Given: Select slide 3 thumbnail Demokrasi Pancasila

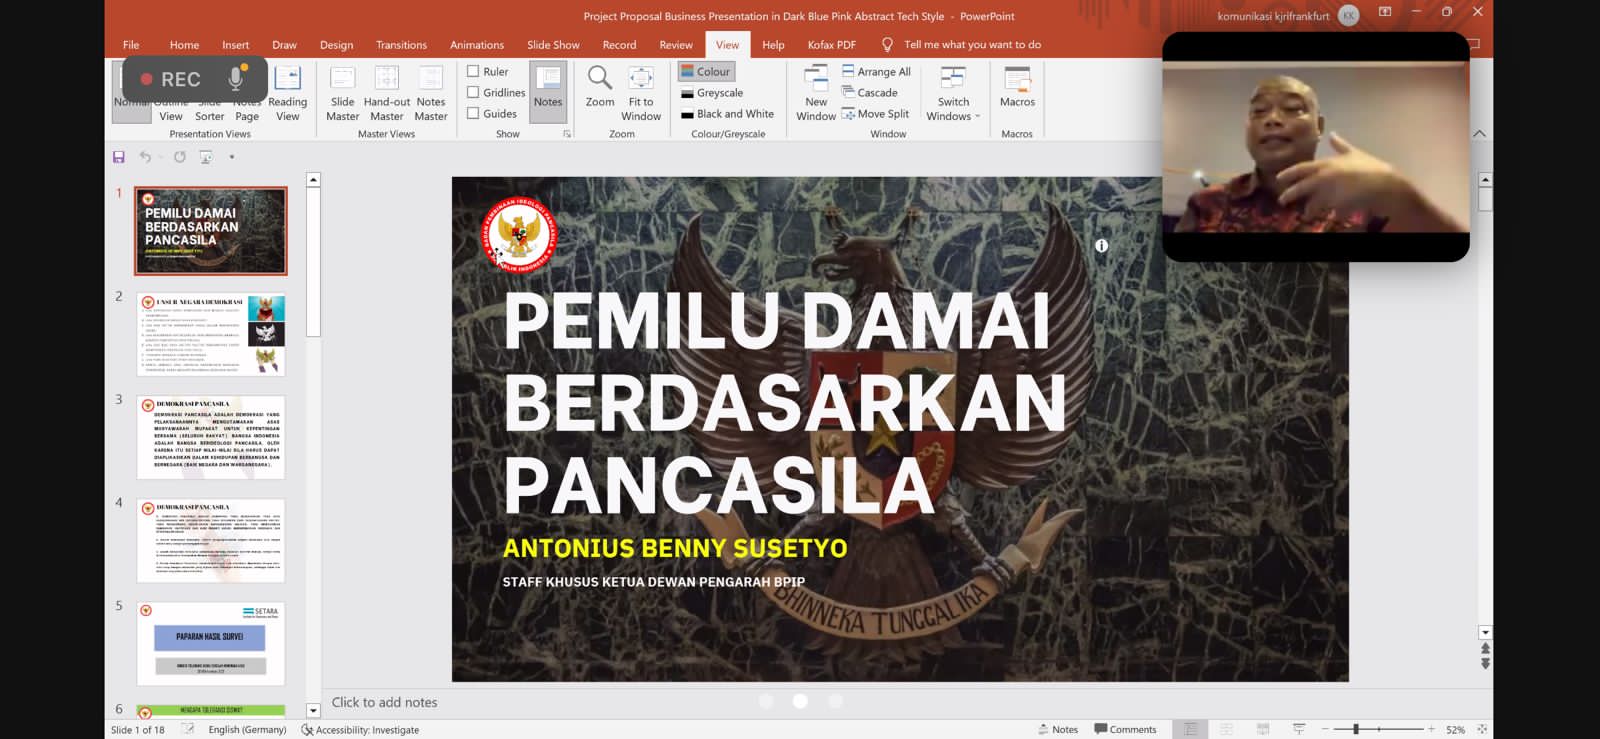Looking at the screenshot, I should [x=211, y=437].
